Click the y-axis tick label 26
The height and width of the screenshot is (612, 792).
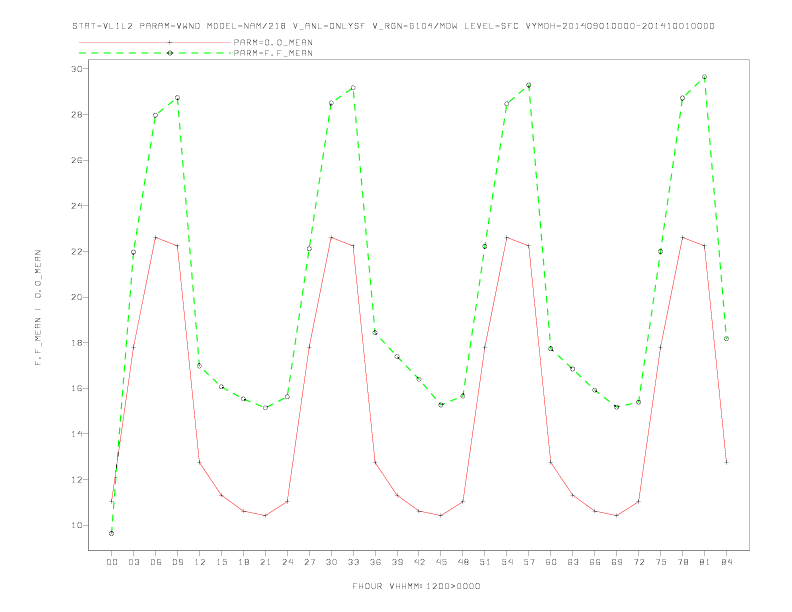click(77, 160)
